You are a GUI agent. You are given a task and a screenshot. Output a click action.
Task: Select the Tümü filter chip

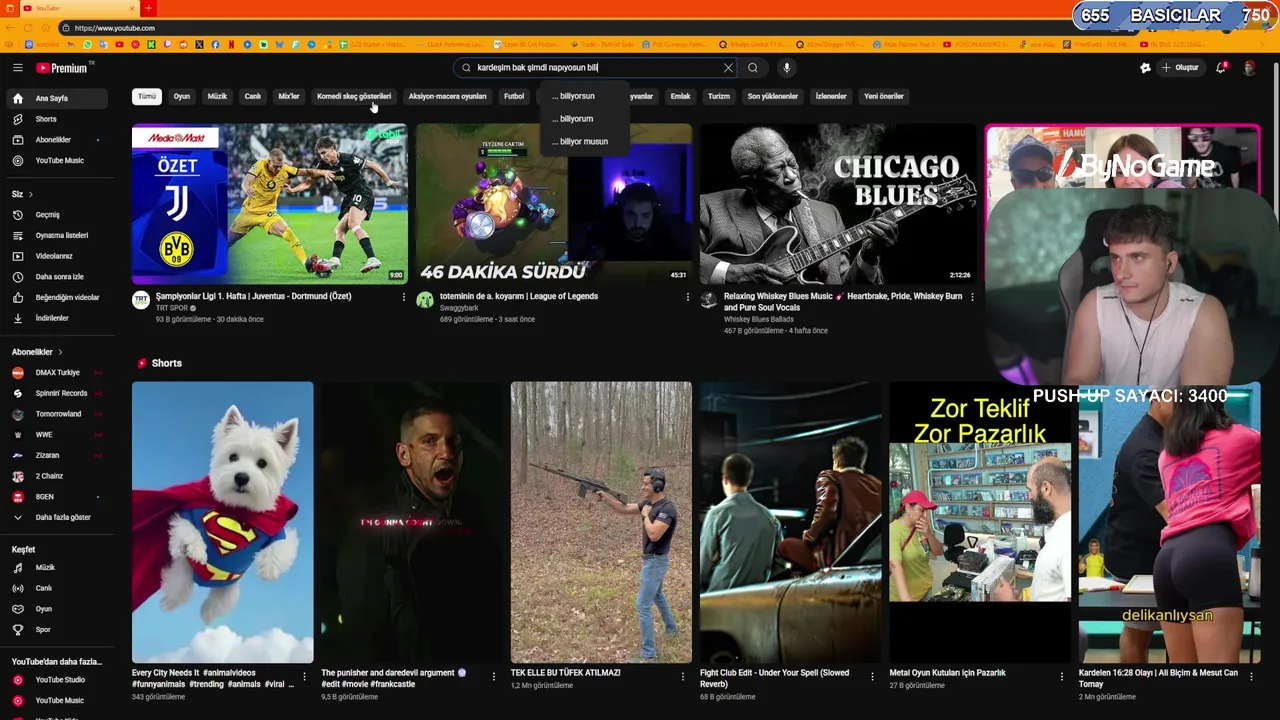point(147,96)
